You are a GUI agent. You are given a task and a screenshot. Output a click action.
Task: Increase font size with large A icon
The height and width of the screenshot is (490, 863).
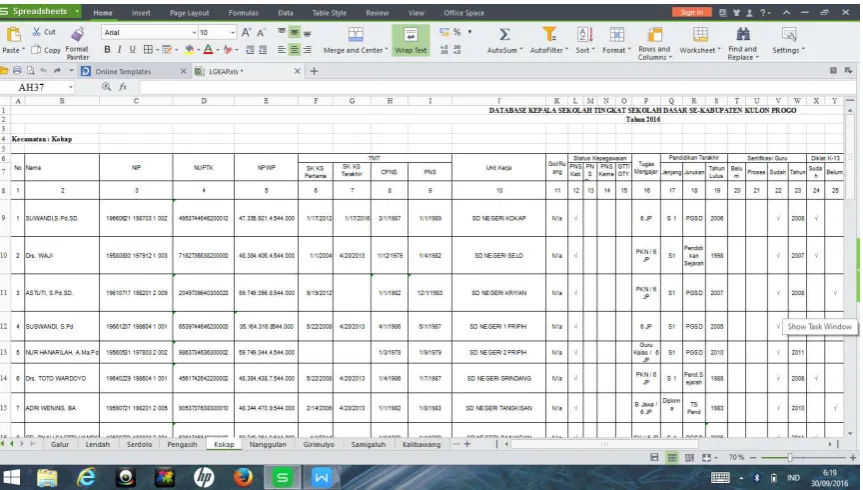(x=246, y=32)
